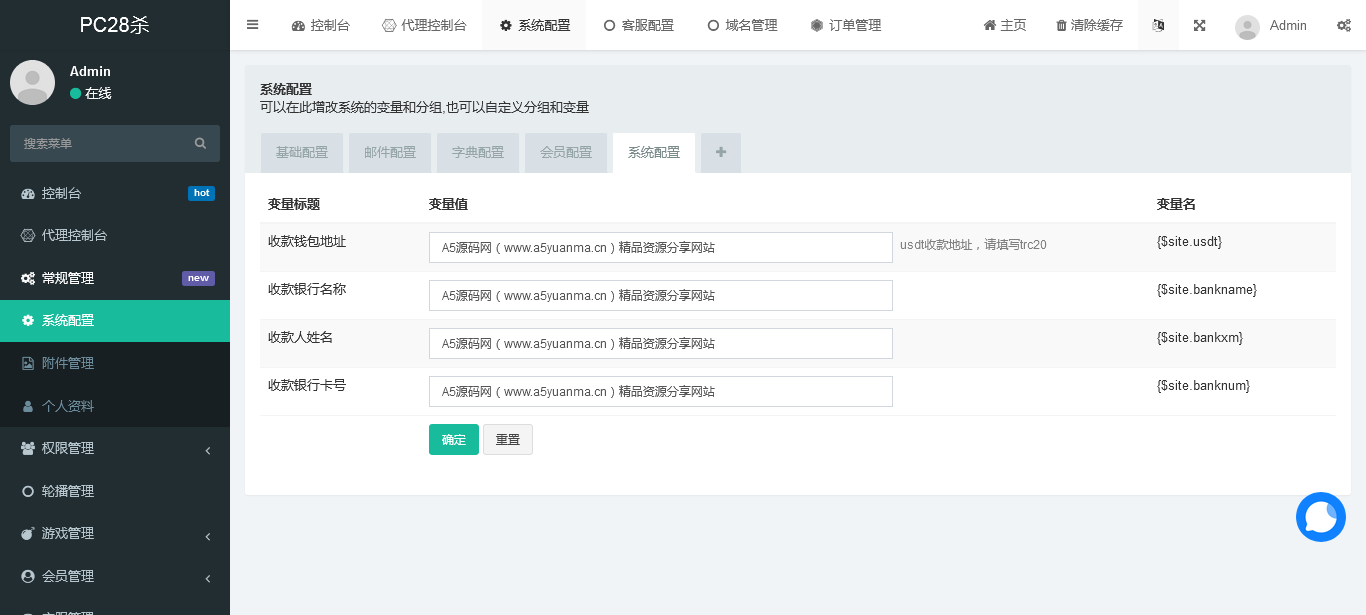Image resolution: width=1366 pixels, height=615 pixels.
Task: Click the 重置 button
Action: 508,440
